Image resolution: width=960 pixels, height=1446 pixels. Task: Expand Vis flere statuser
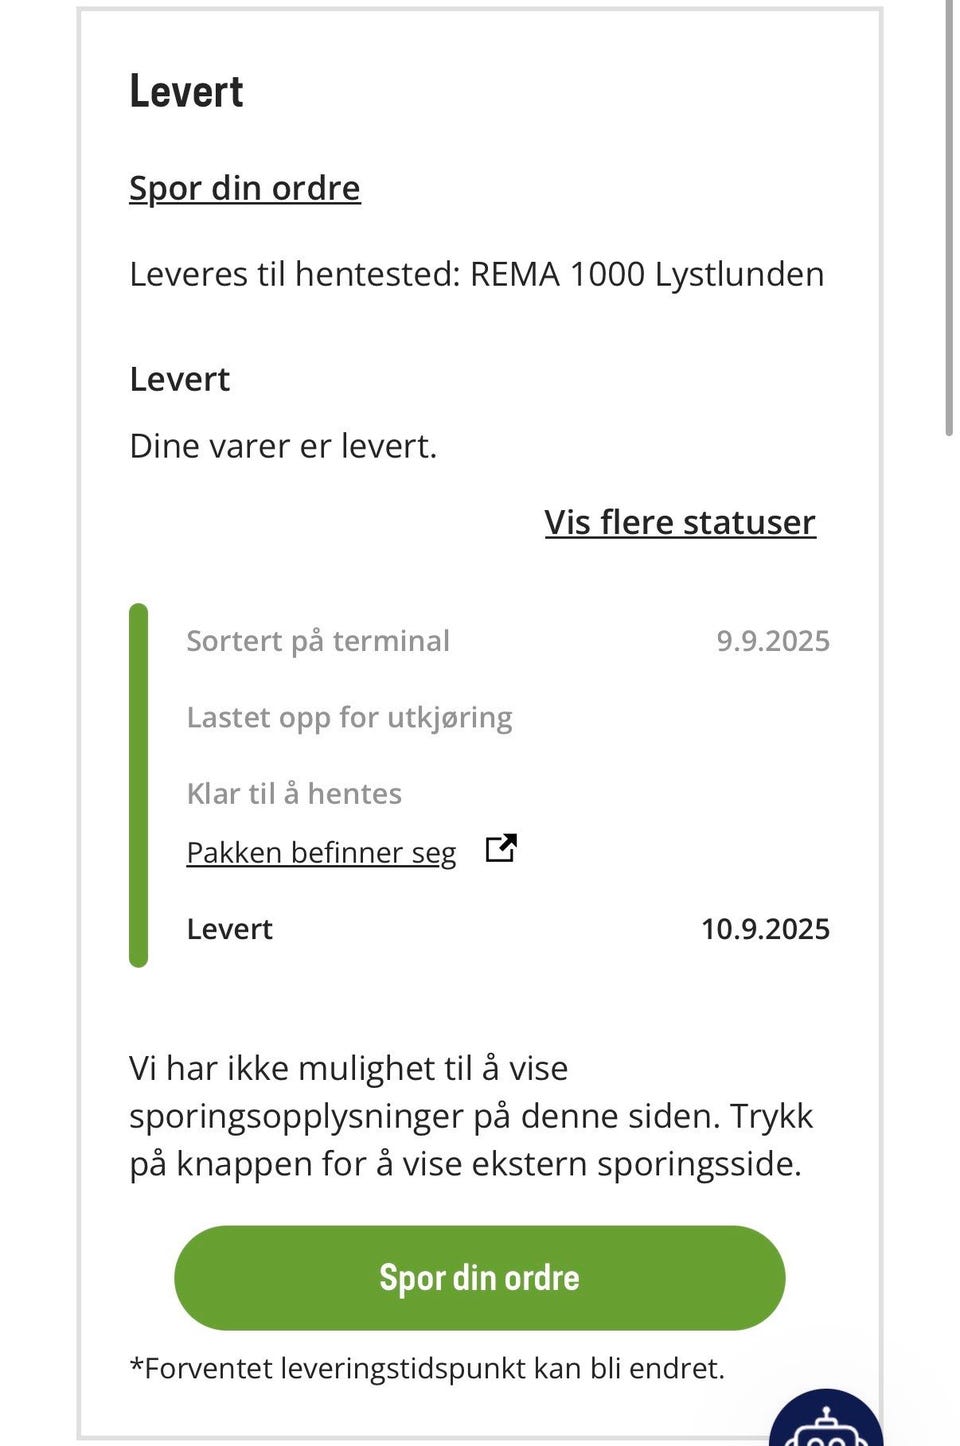tap(680, 522)
